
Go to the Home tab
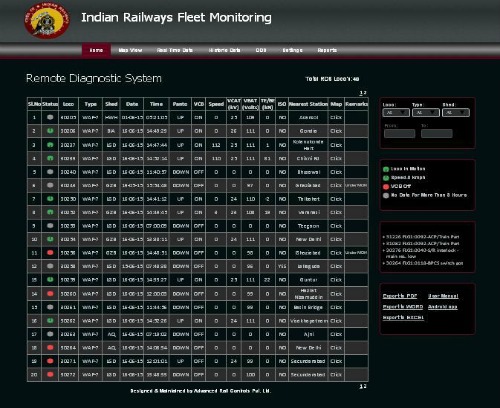coord(96,50)
